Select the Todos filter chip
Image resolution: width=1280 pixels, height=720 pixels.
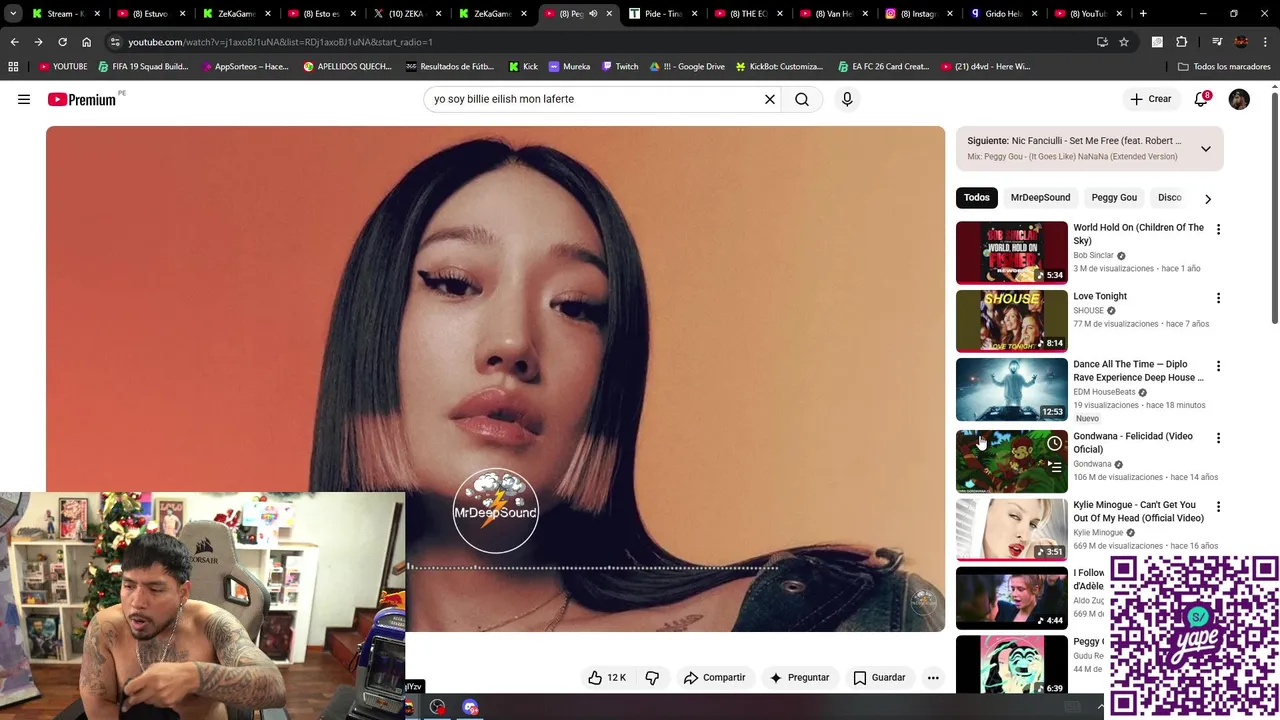[x=977, y=197]
